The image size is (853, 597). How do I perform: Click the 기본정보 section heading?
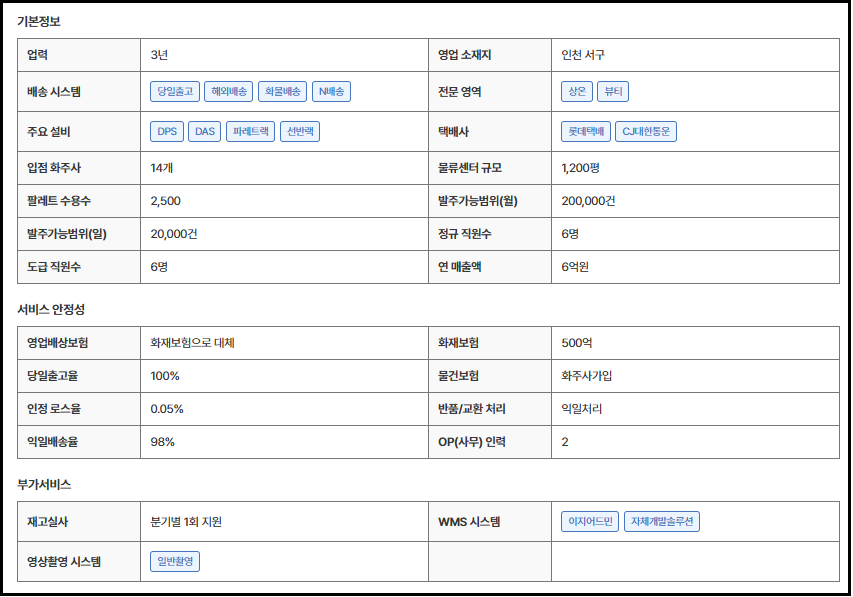coord(39,21)
